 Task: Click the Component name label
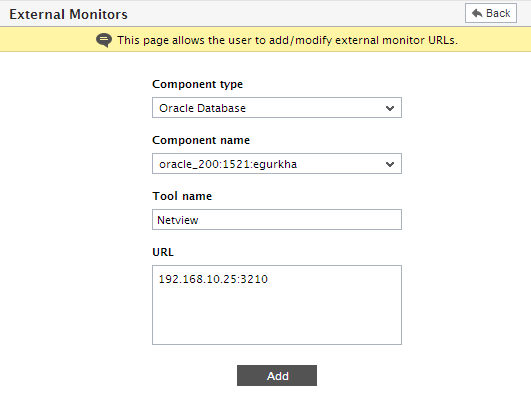pyautogui.click(x=201, y=140)
